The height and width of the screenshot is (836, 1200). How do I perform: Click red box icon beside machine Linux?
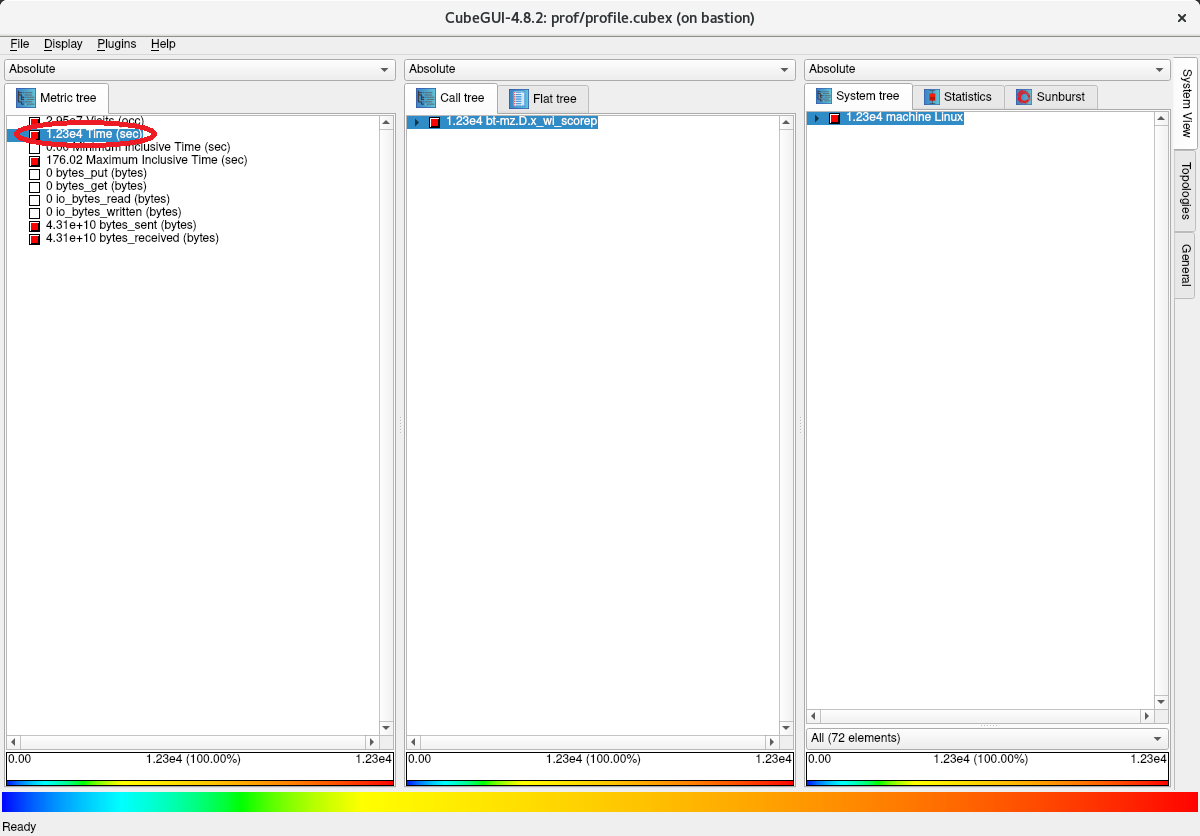(x=834, y=118)
